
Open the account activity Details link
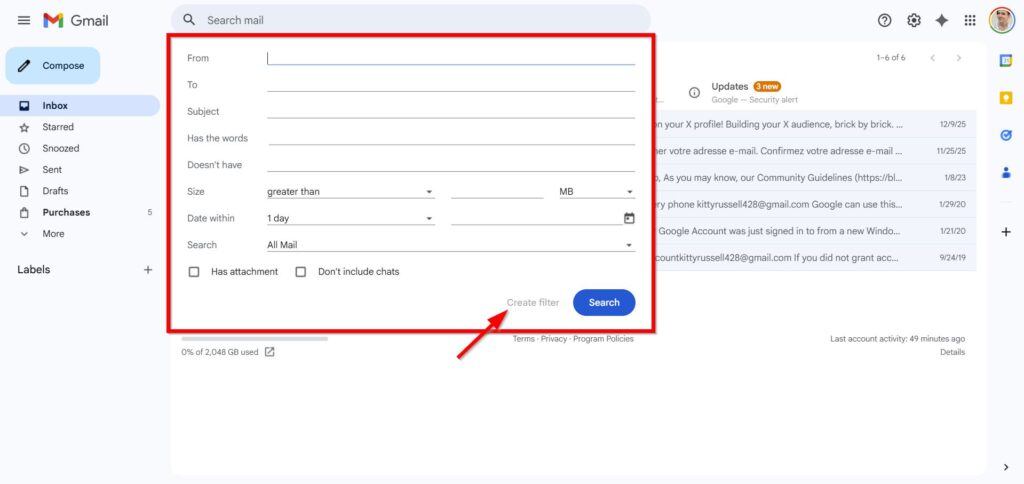click(952, 352)
